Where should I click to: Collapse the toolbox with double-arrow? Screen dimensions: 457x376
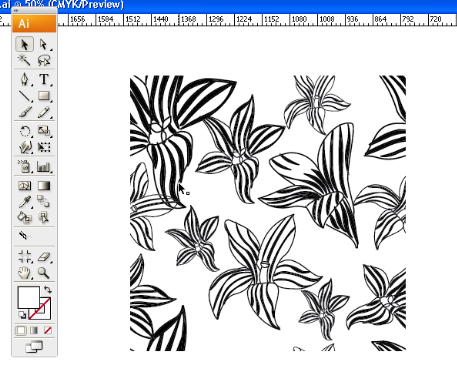coord(16,10)
